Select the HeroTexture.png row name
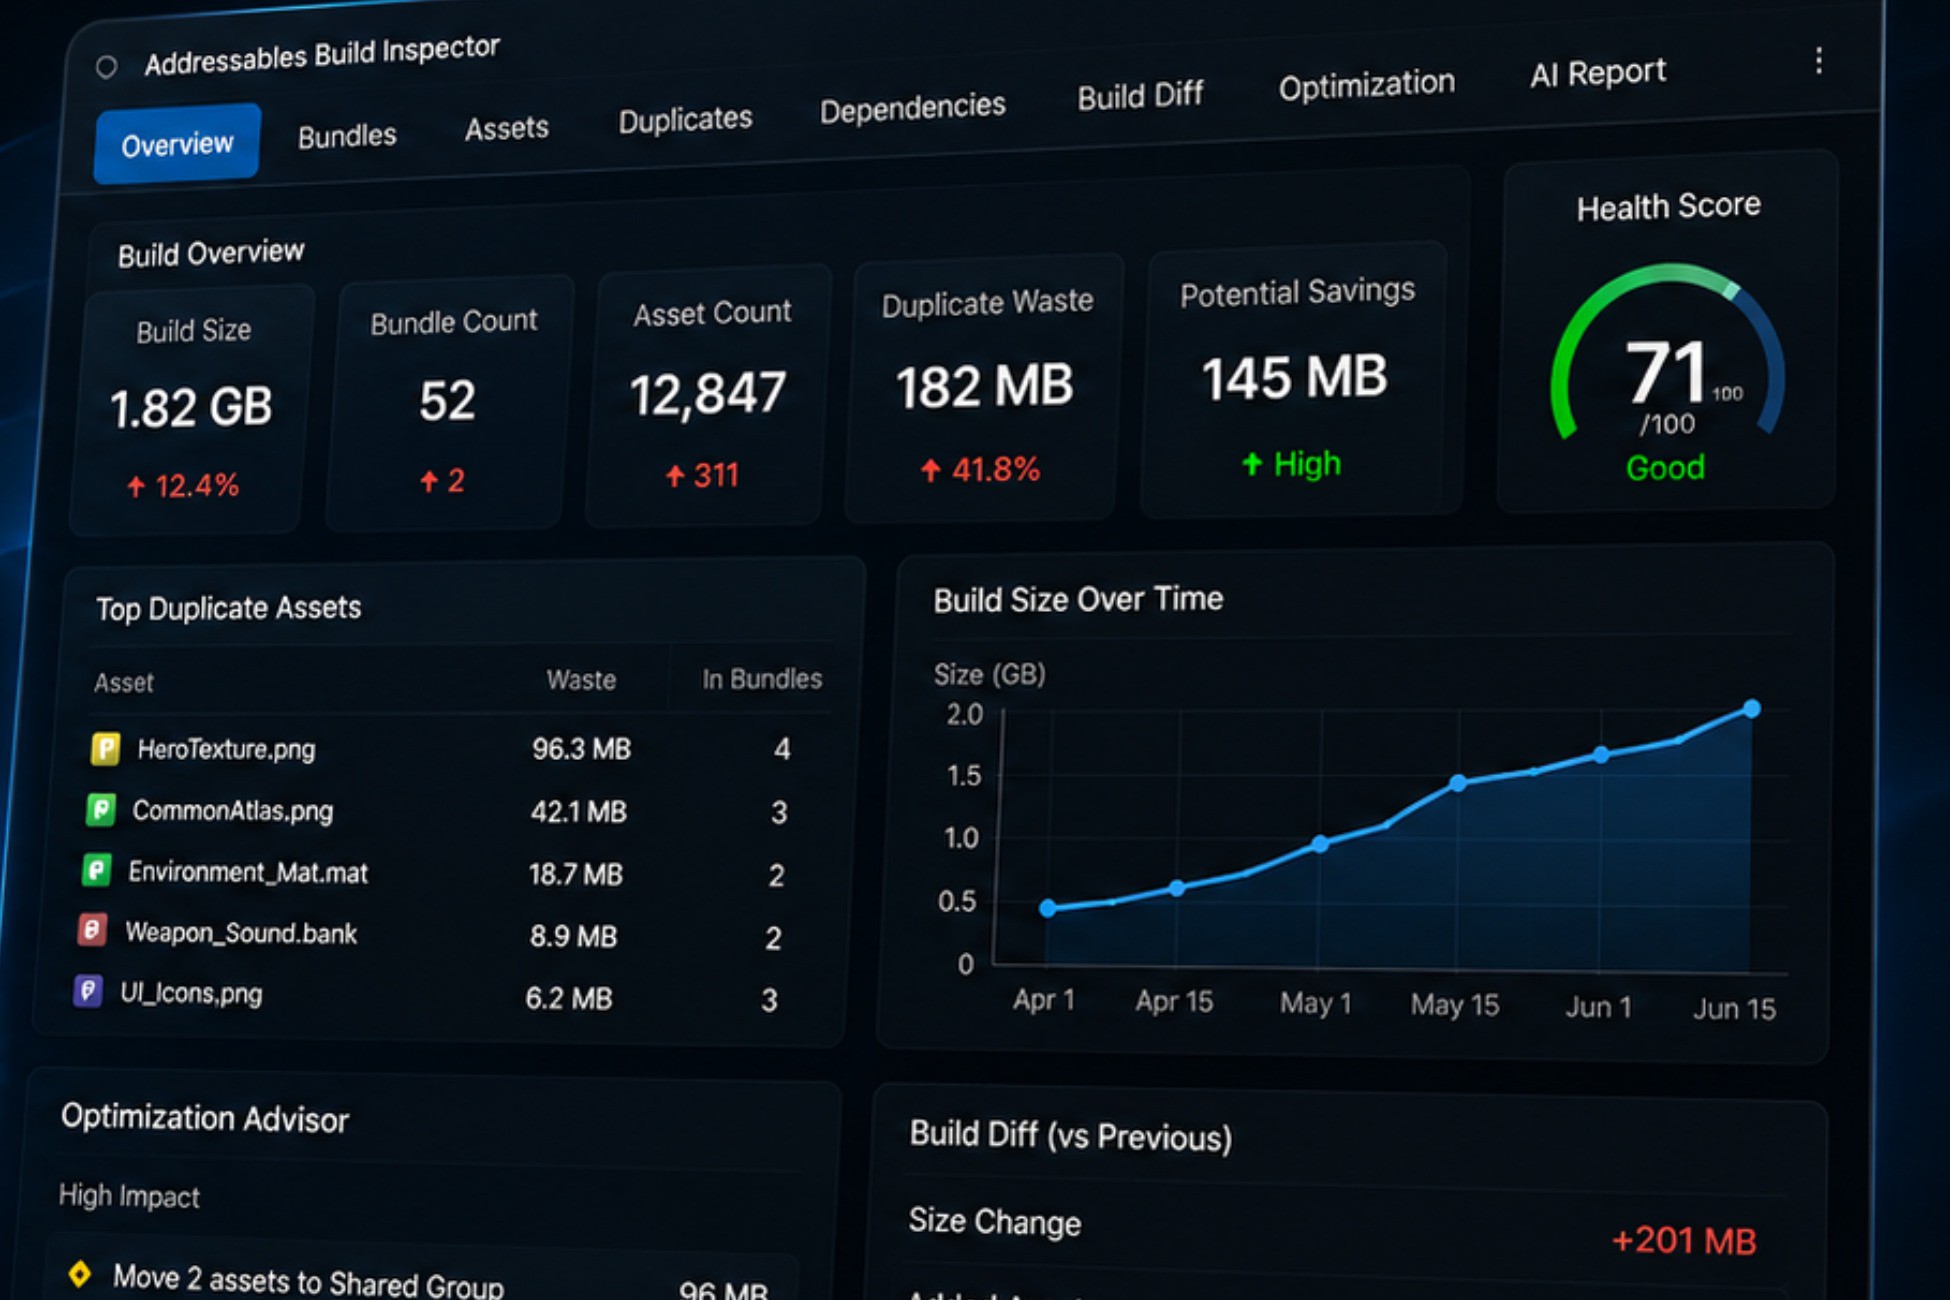This screenshot has width=1950, height=1300. [x=226, y=749]
